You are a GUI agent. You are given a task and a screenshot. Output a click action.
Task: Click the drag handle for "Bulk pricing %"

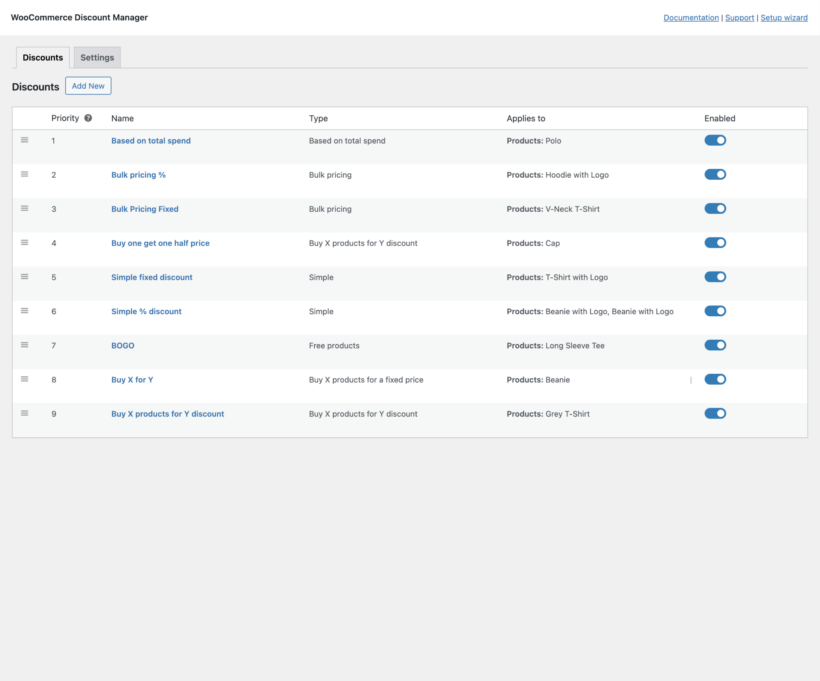coord(24,174)
